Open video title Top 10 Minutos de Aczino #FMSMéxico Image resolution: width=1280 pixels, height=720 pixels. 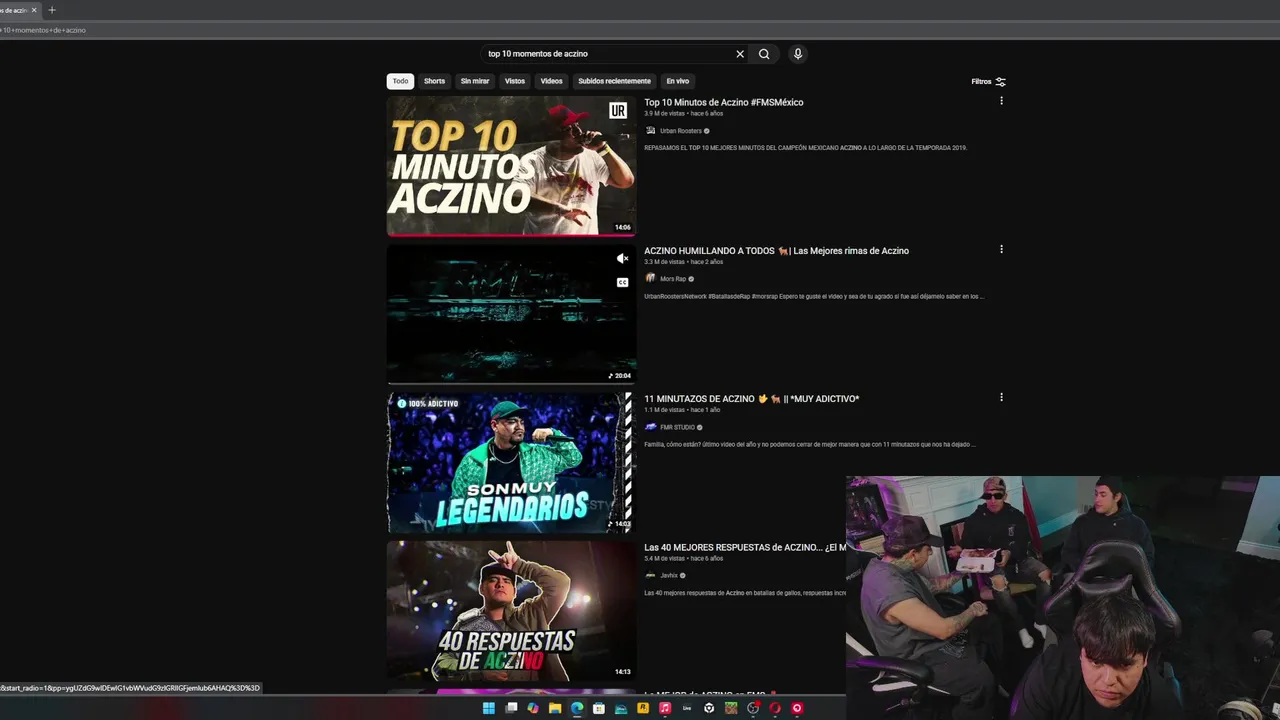(x=724, y=102)
